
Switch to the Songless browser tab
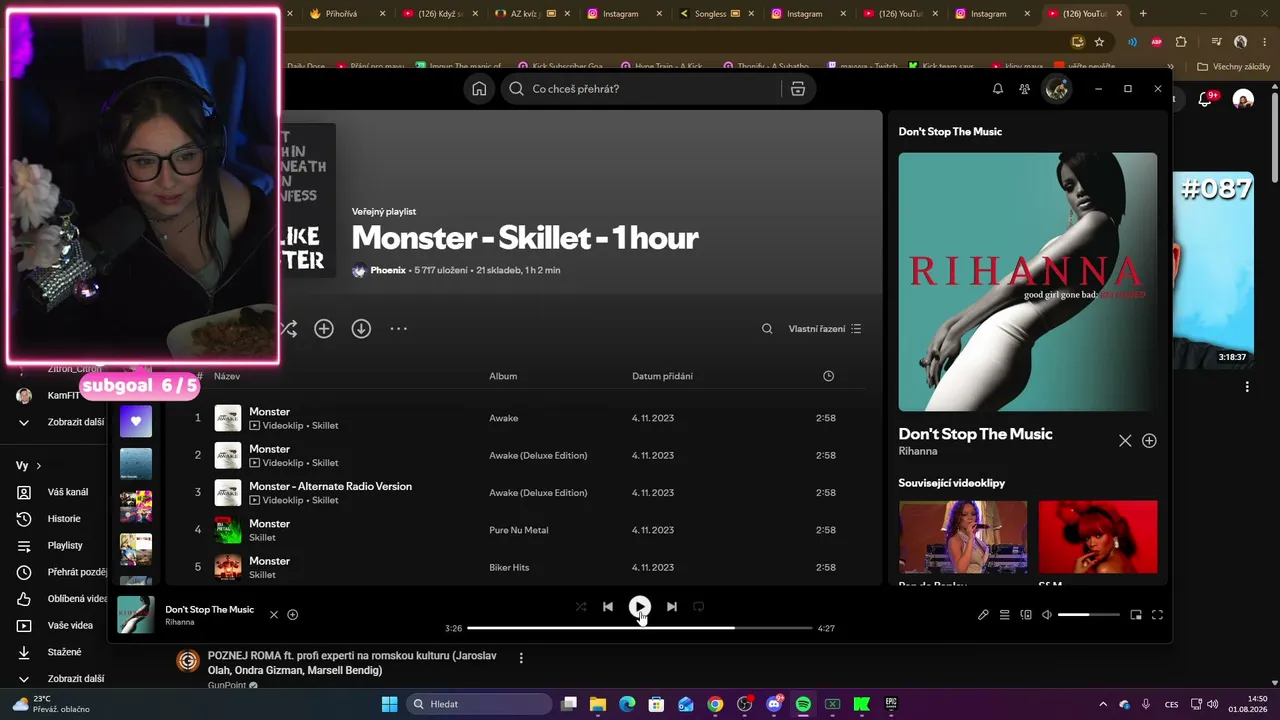tap(716, 14)
